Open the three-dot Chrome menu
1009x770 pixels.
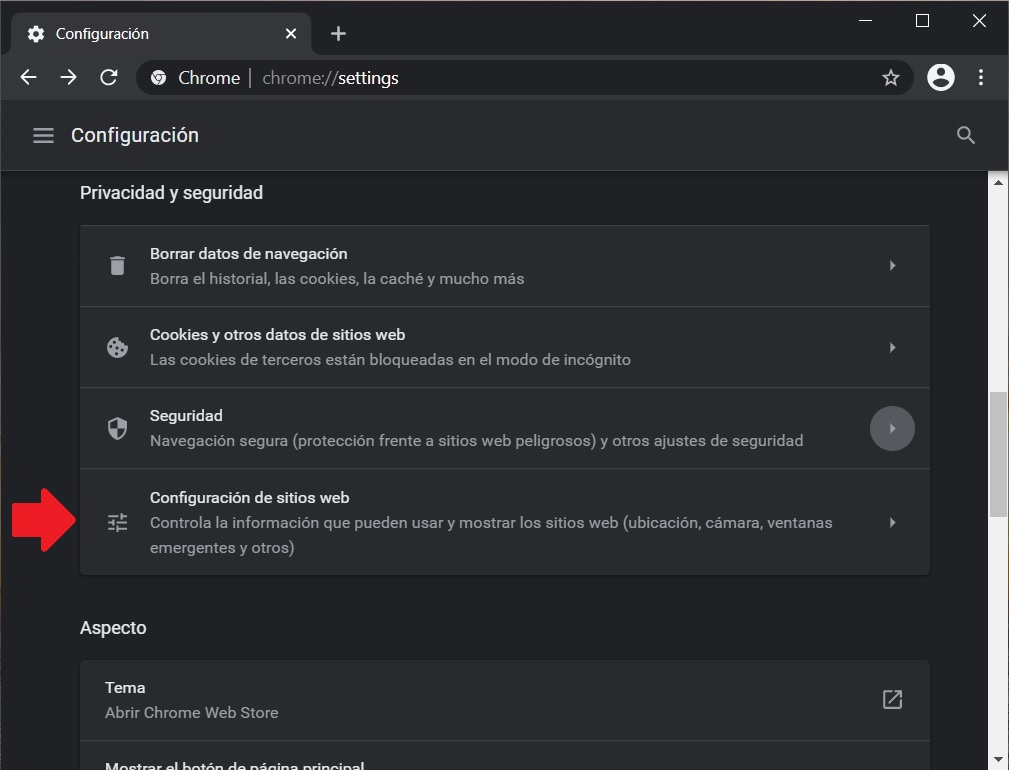coord(981,78)
